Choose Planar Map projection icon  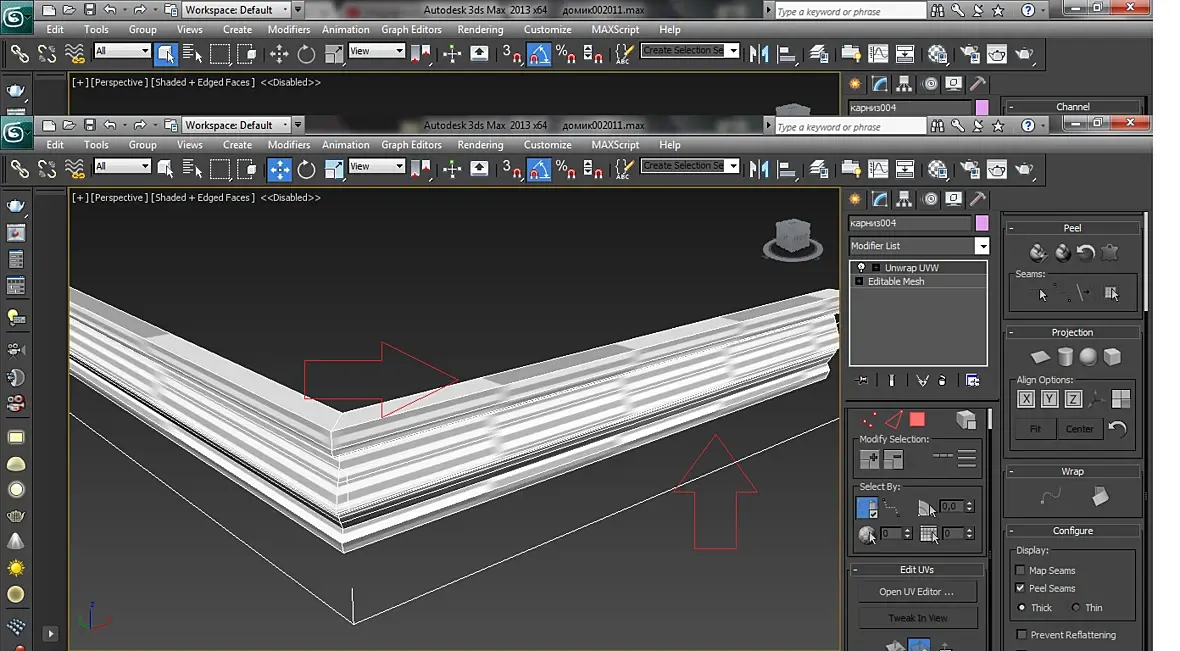pos(1040,357)
